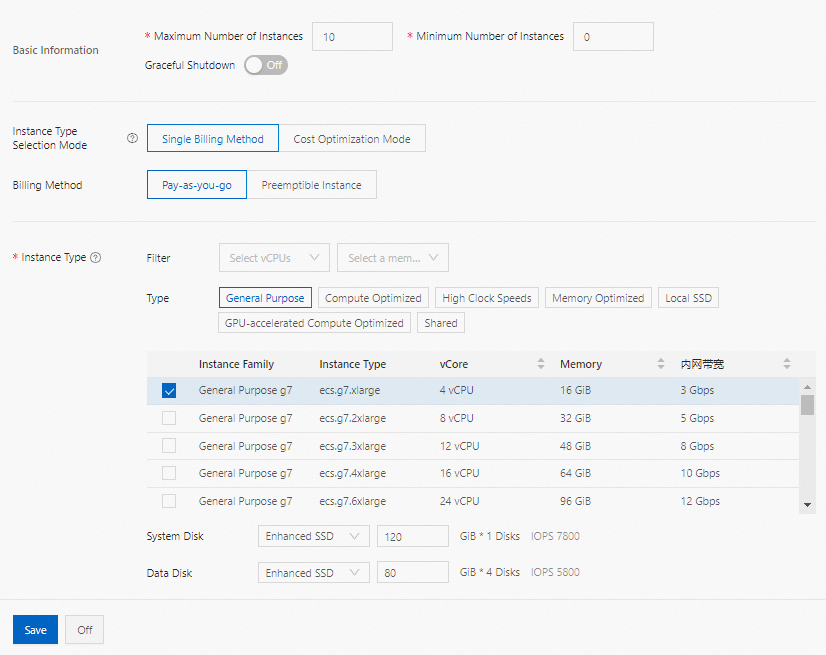Select the Preemptible Instance billing method
This screenshot has width=826, height=655.
(x=312, y=184)
